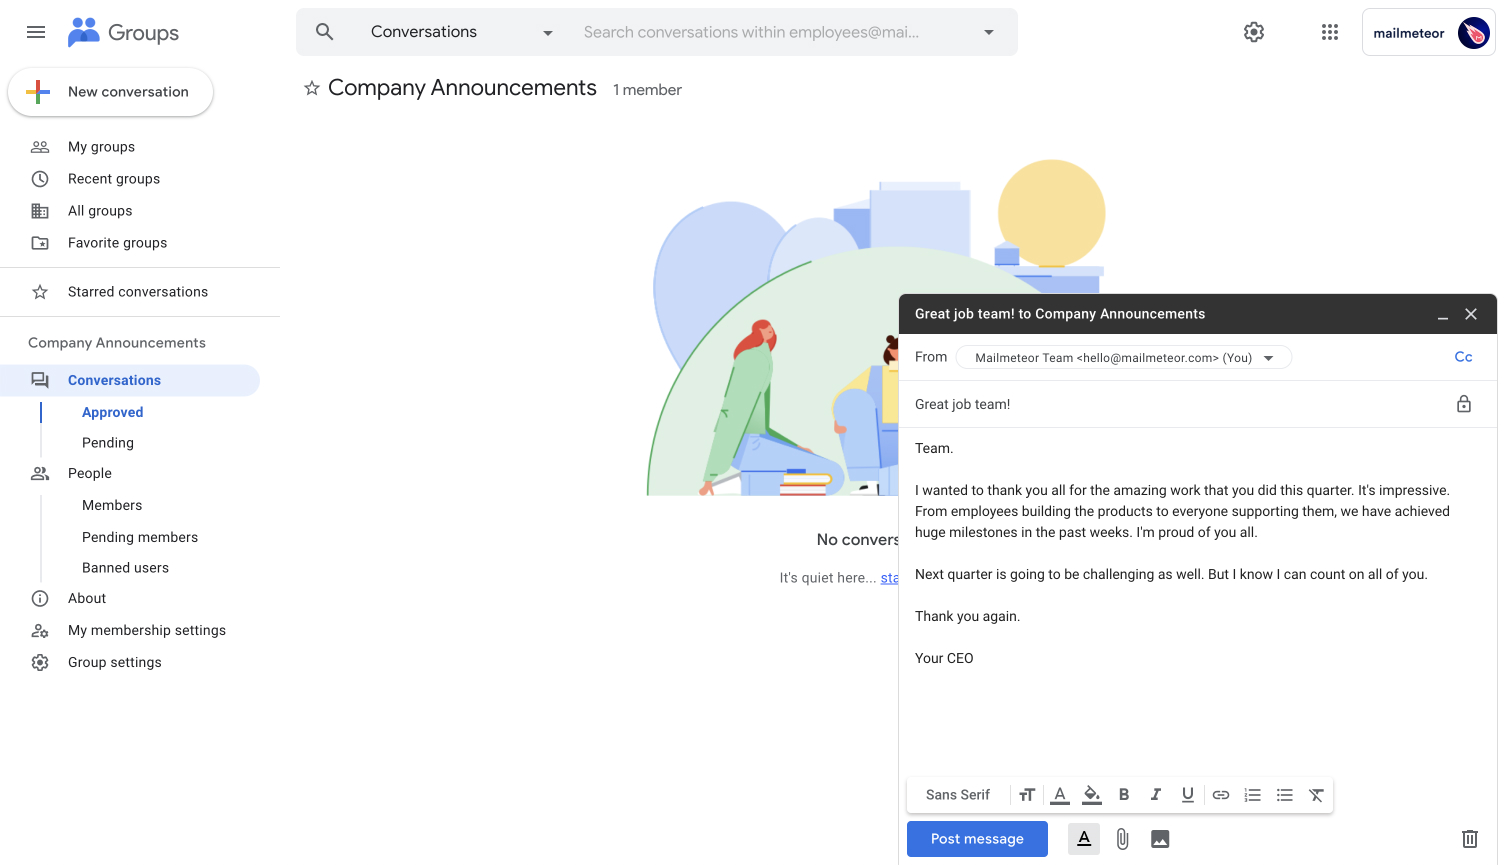The image size is (1512, 865).
Task: Clear formatting in the message body
Action: click(x=1316, y=794)
